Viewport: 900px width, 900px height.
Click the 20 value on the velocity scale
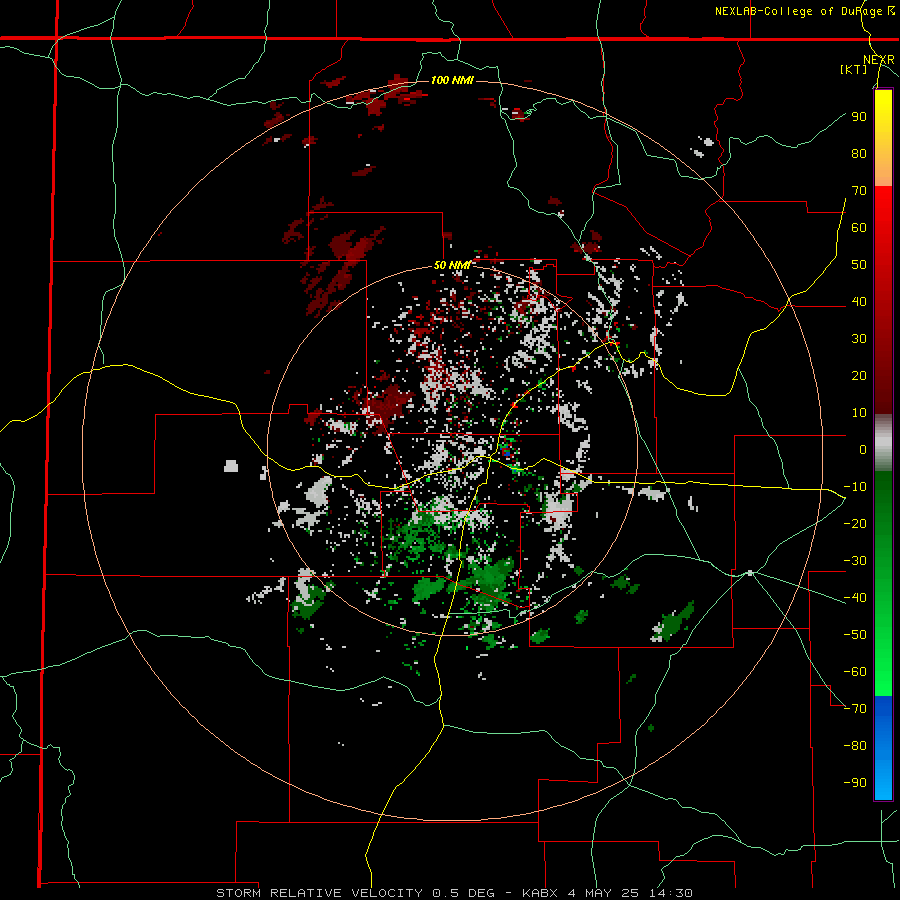click(859, 375)
